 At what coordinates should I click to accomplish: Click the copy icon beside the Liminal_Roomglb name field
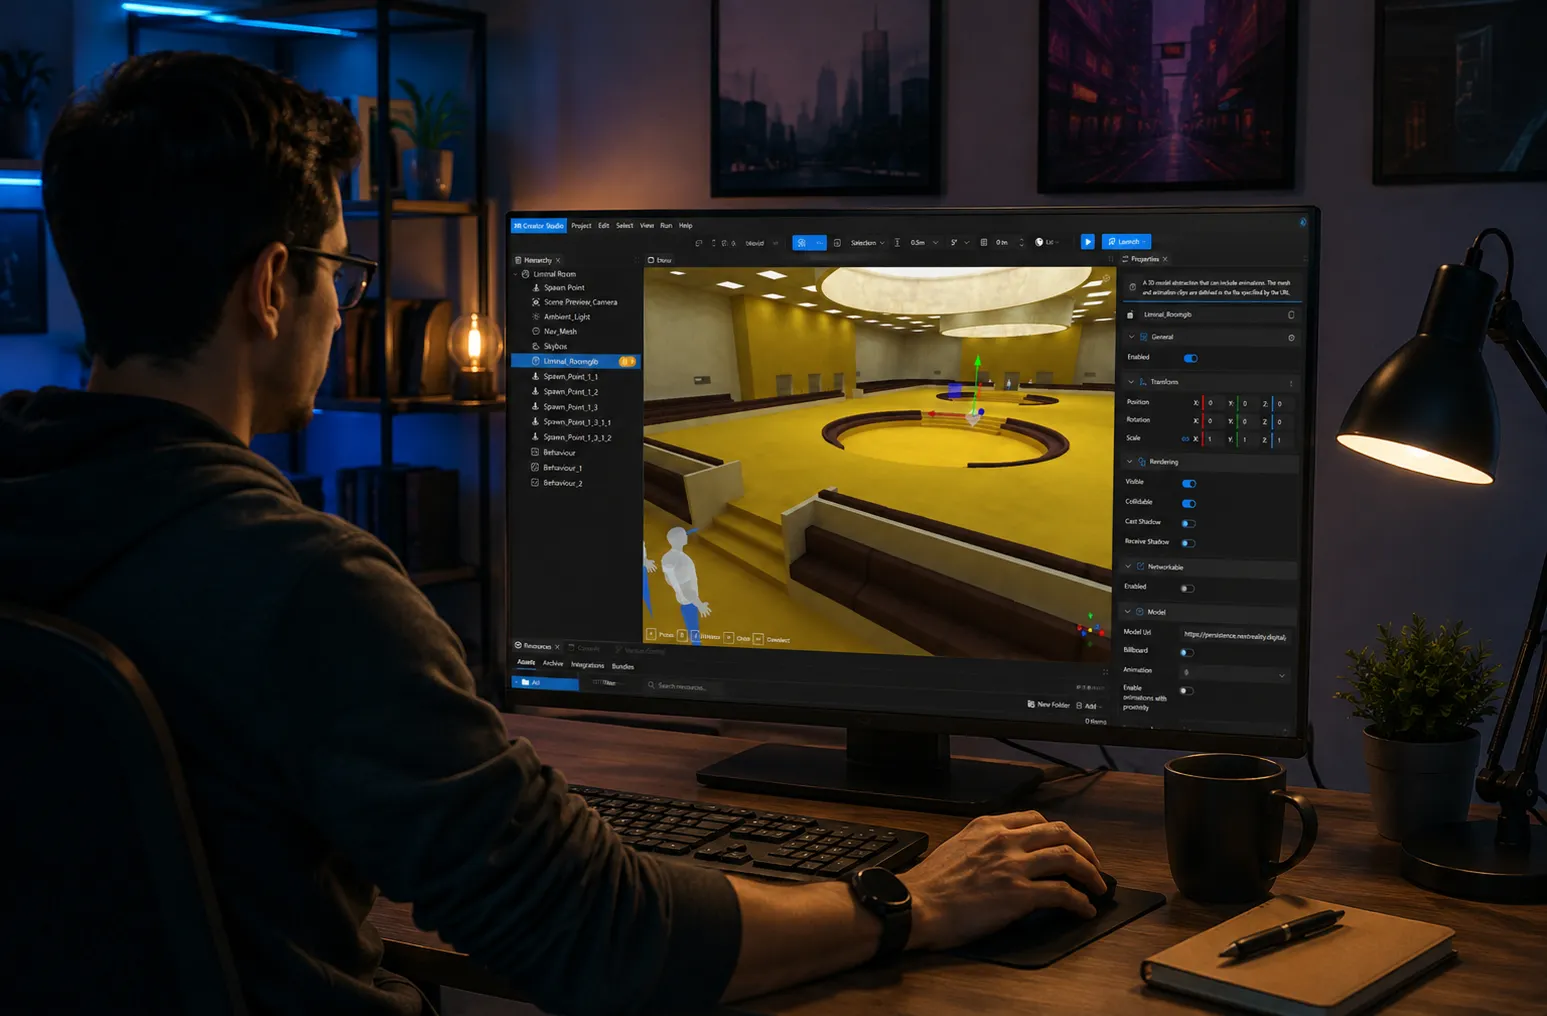pos(1291,315)
